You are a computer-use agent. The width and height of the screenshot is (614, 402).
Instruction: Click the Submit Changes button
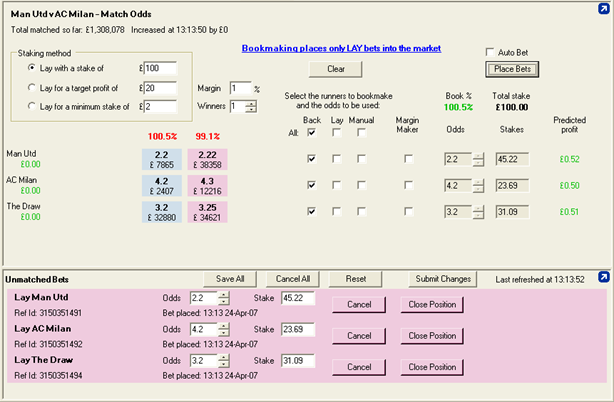tap(443, 279)
